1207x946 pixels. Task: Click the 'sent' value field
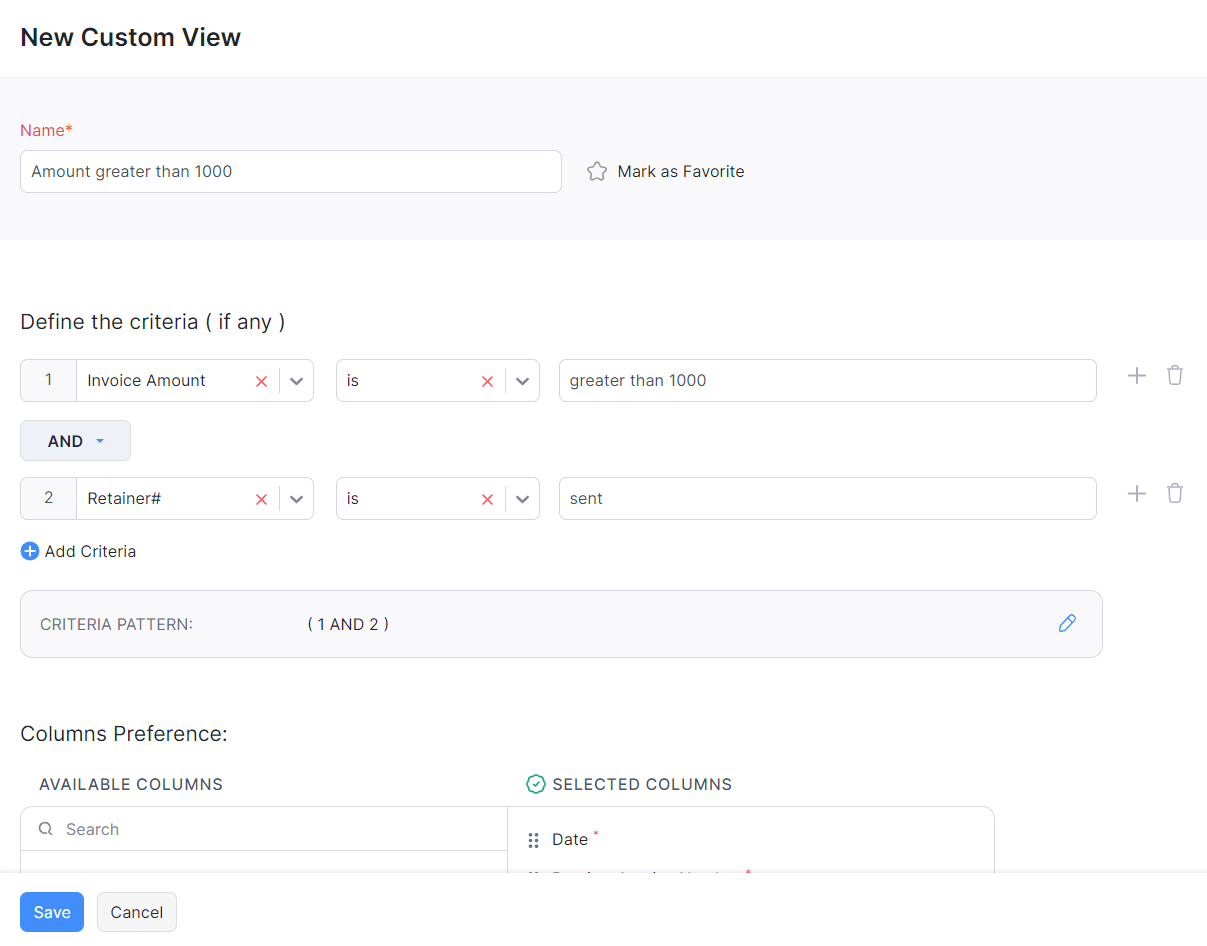pos(827,498)
